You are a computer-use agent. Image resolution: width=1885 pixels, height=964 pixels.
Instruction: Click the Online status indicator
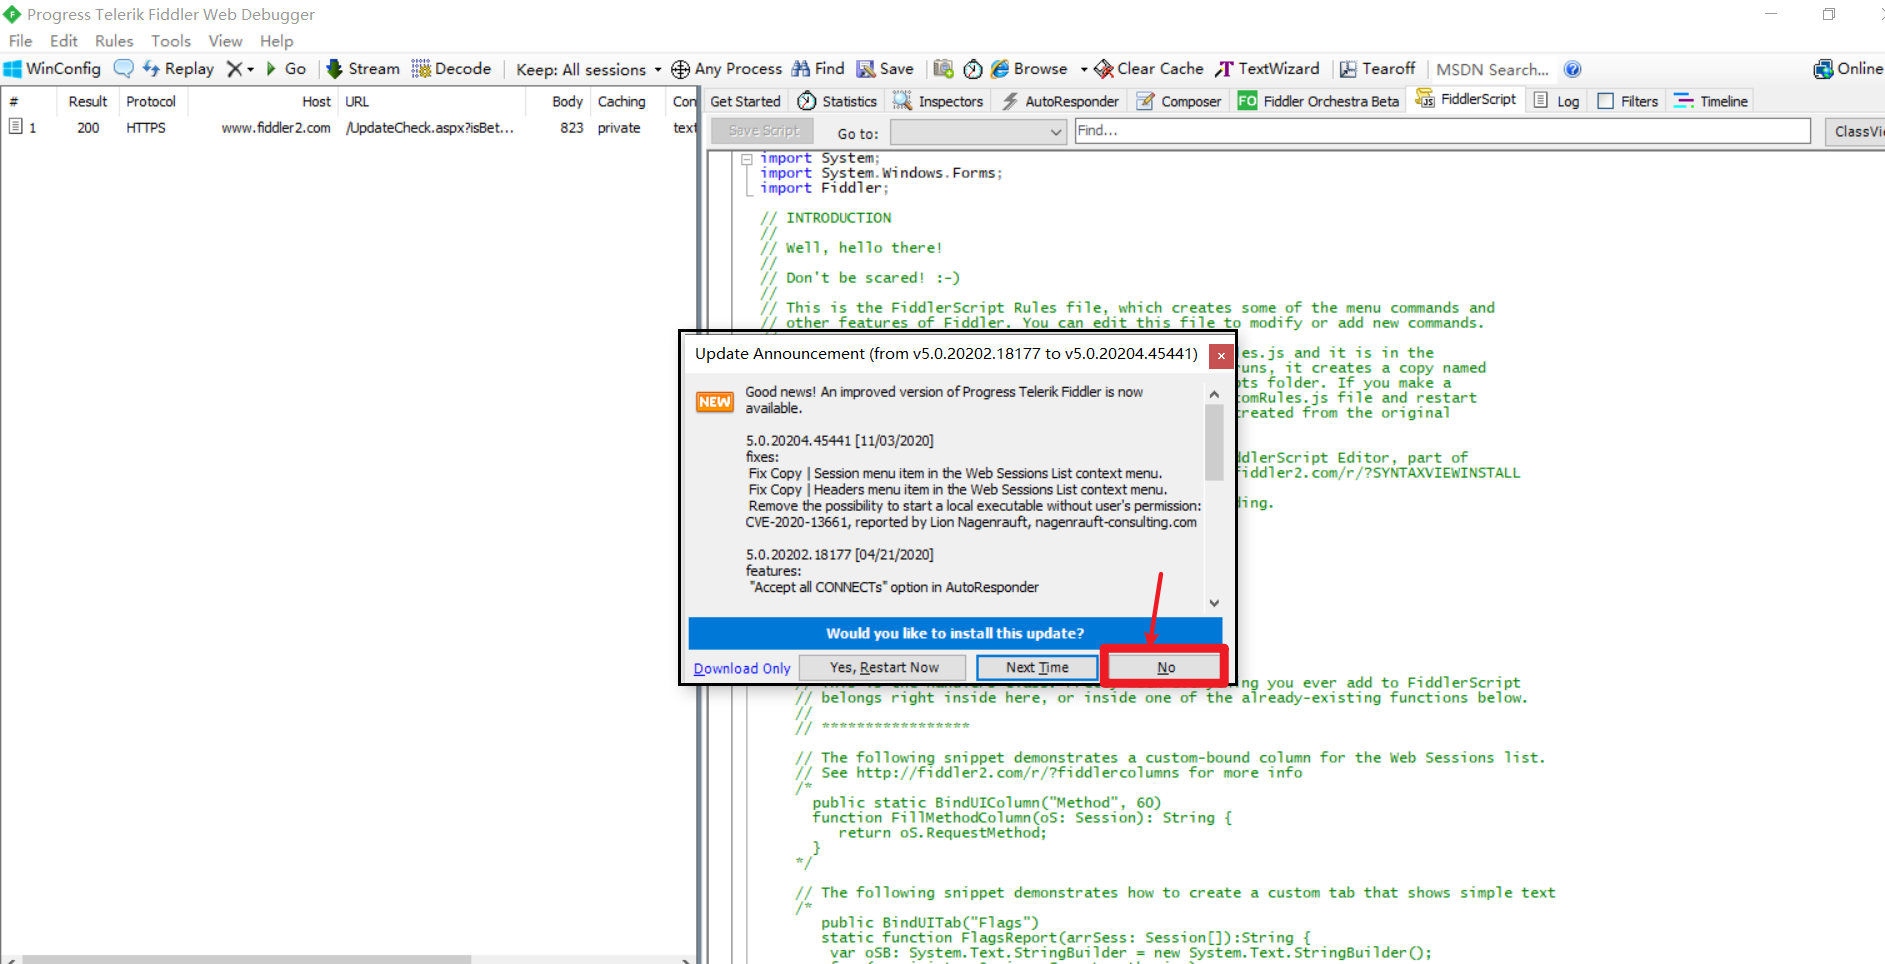[1848, 69]
